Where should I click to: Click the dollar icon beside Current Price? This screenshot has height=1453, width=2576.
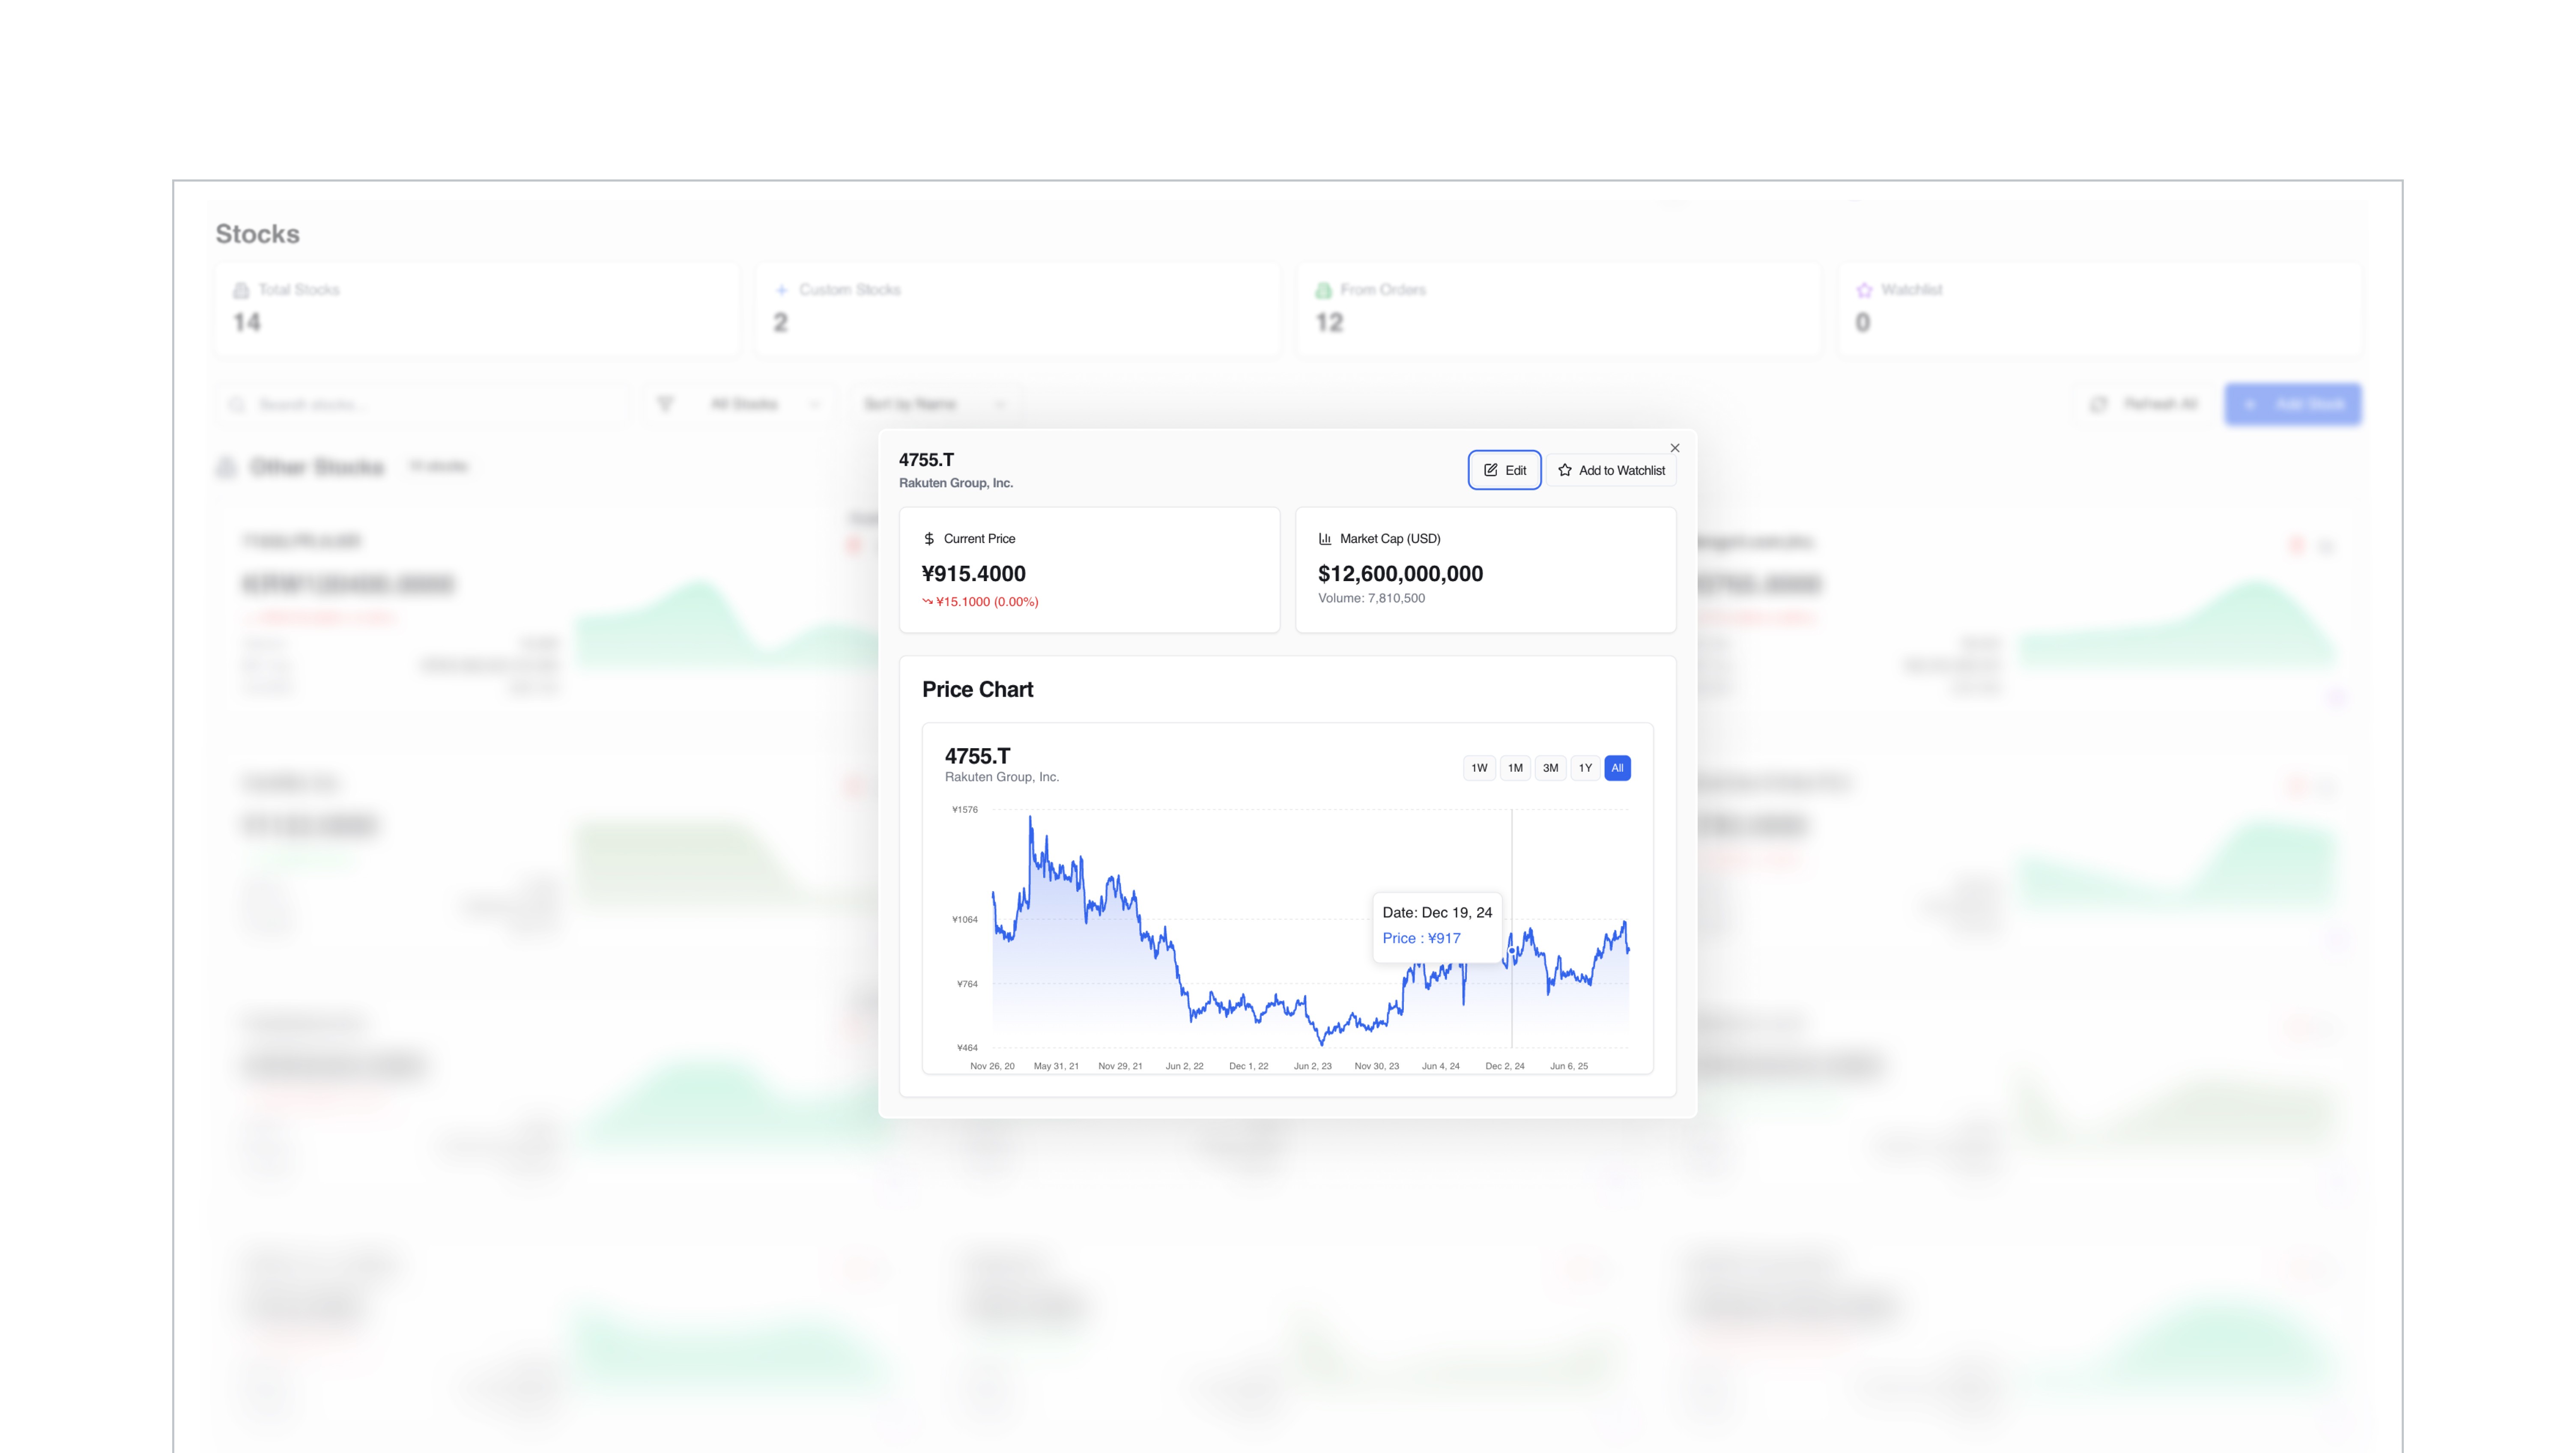coord(929,539)
